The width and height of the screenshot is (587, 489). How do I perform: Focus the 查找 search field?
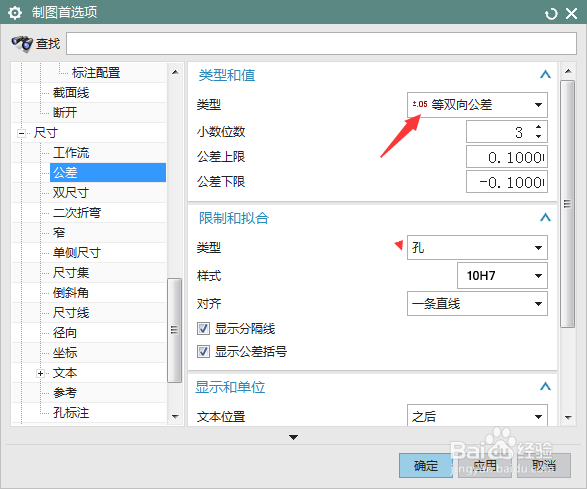point(321,43)
